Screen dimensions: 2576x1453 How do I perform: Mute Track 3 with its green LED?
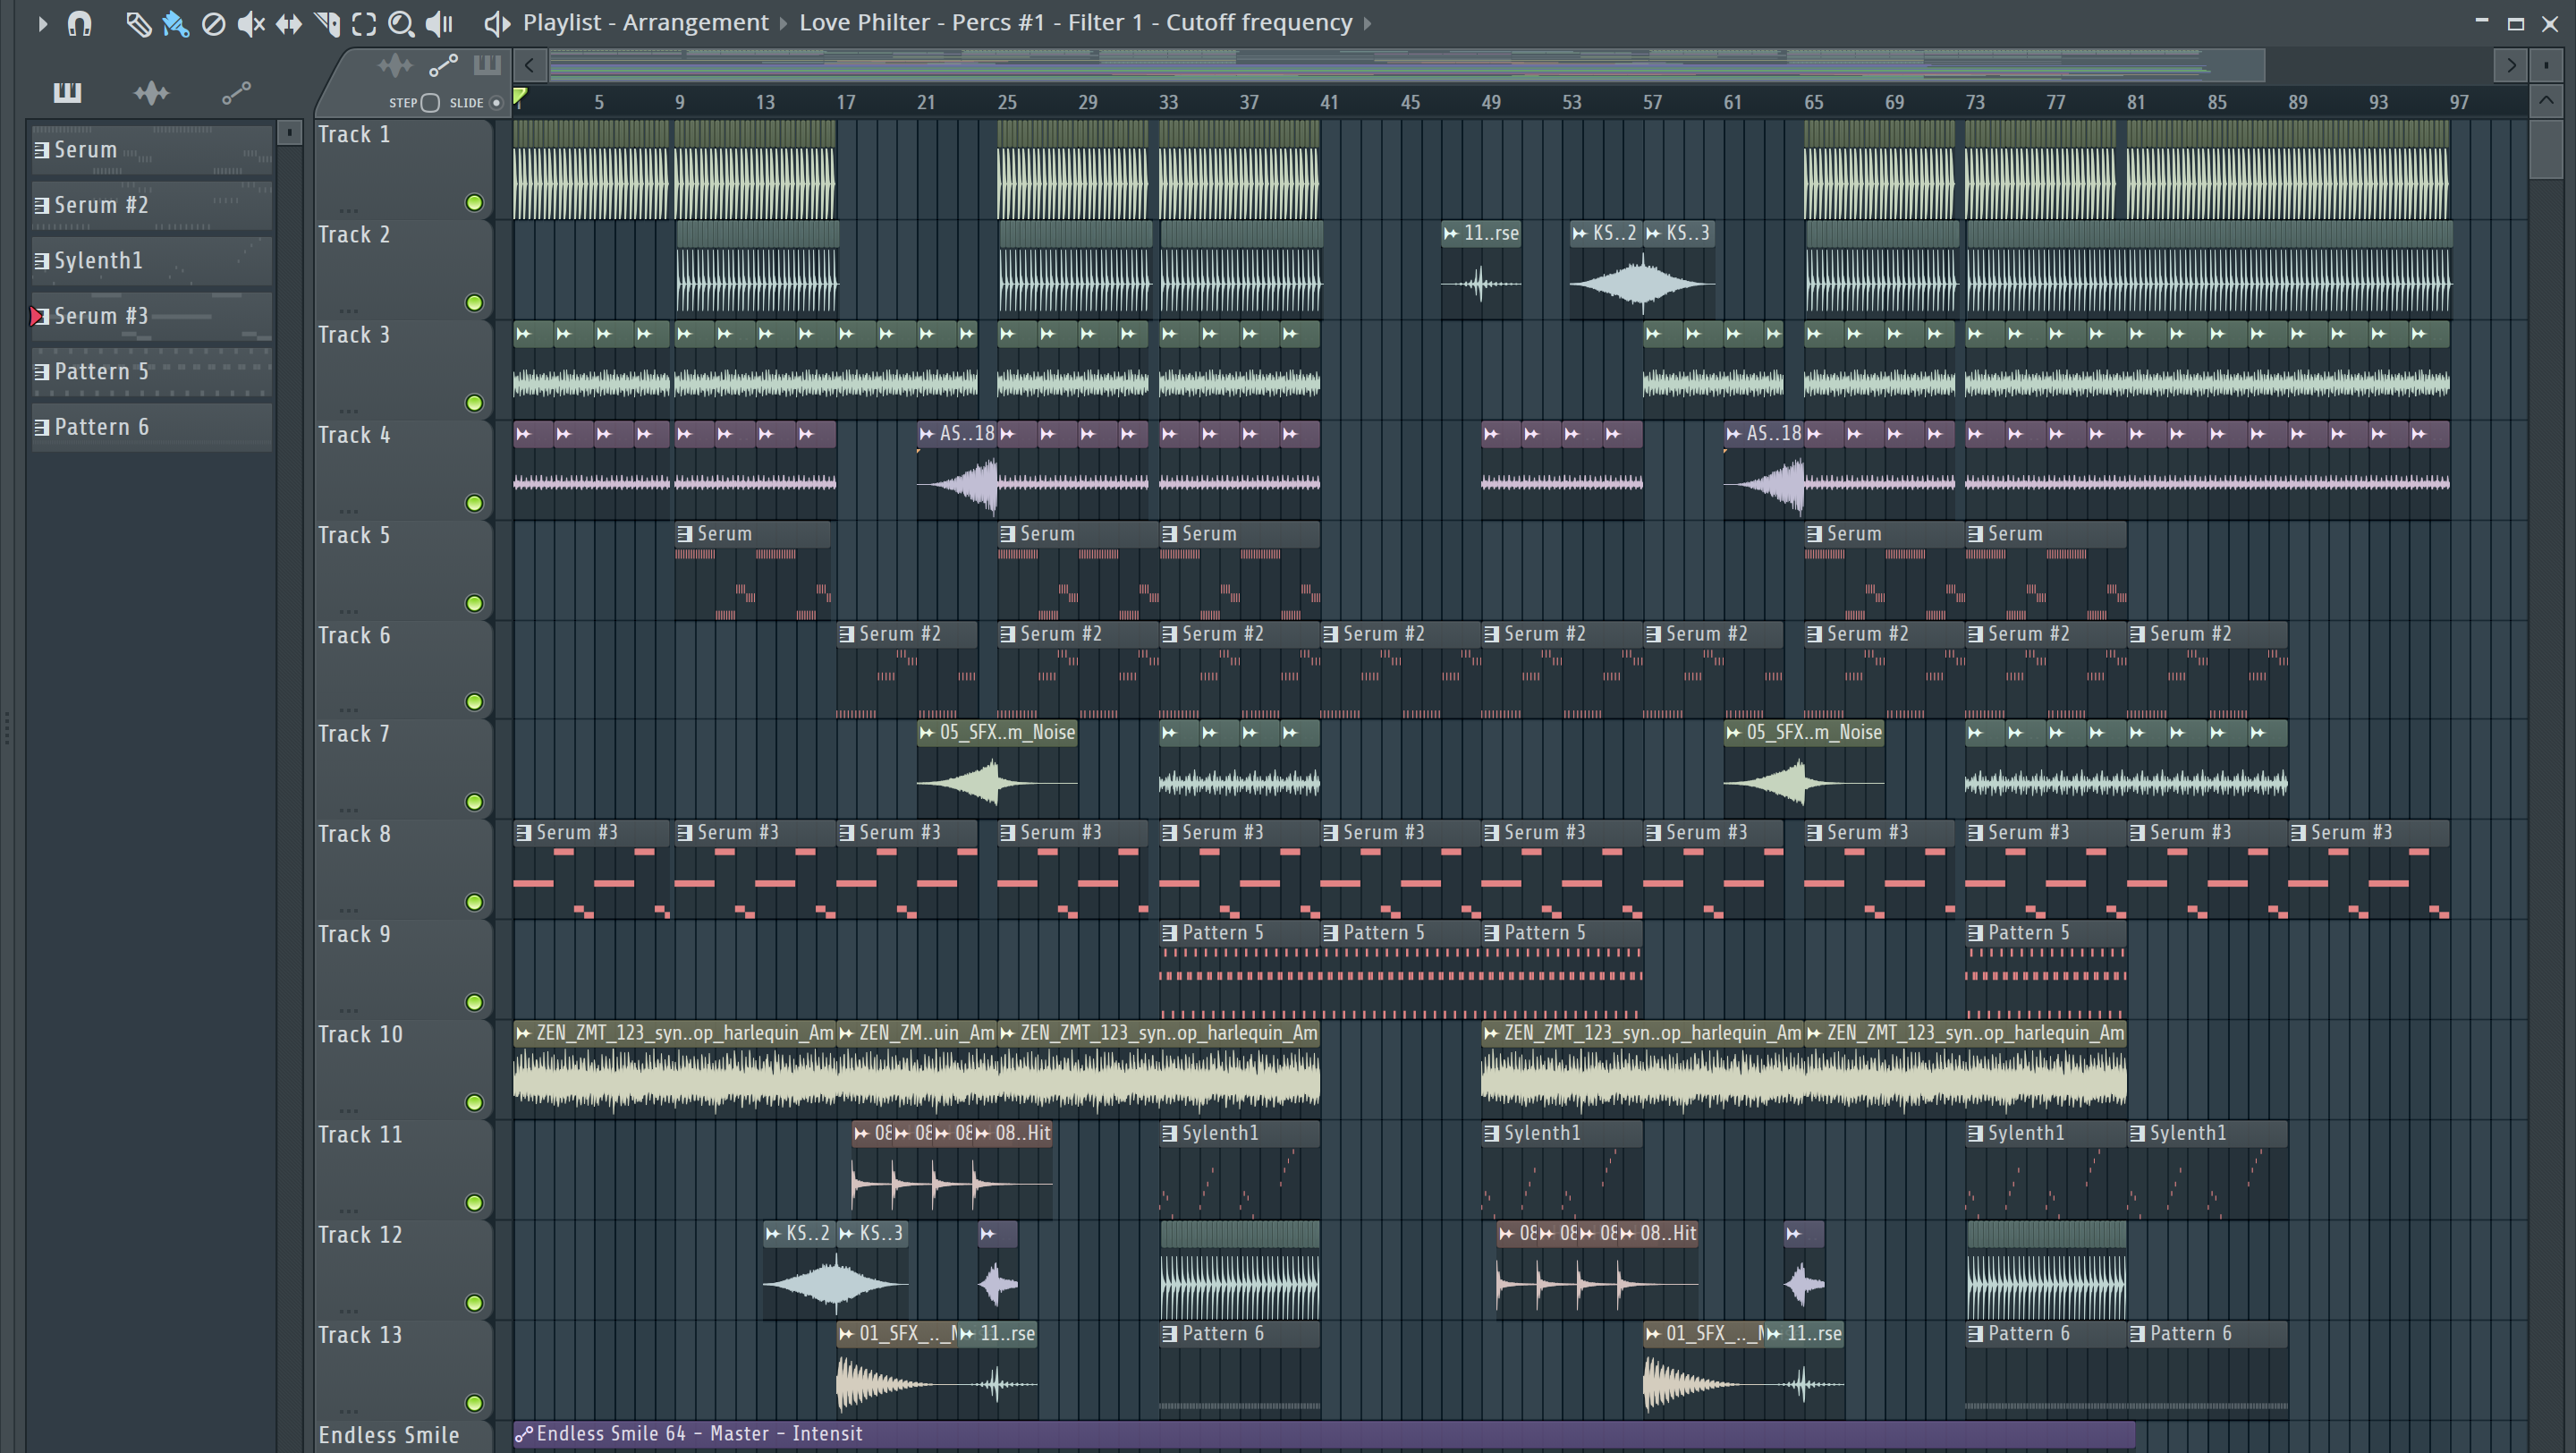tap(475, 403)
